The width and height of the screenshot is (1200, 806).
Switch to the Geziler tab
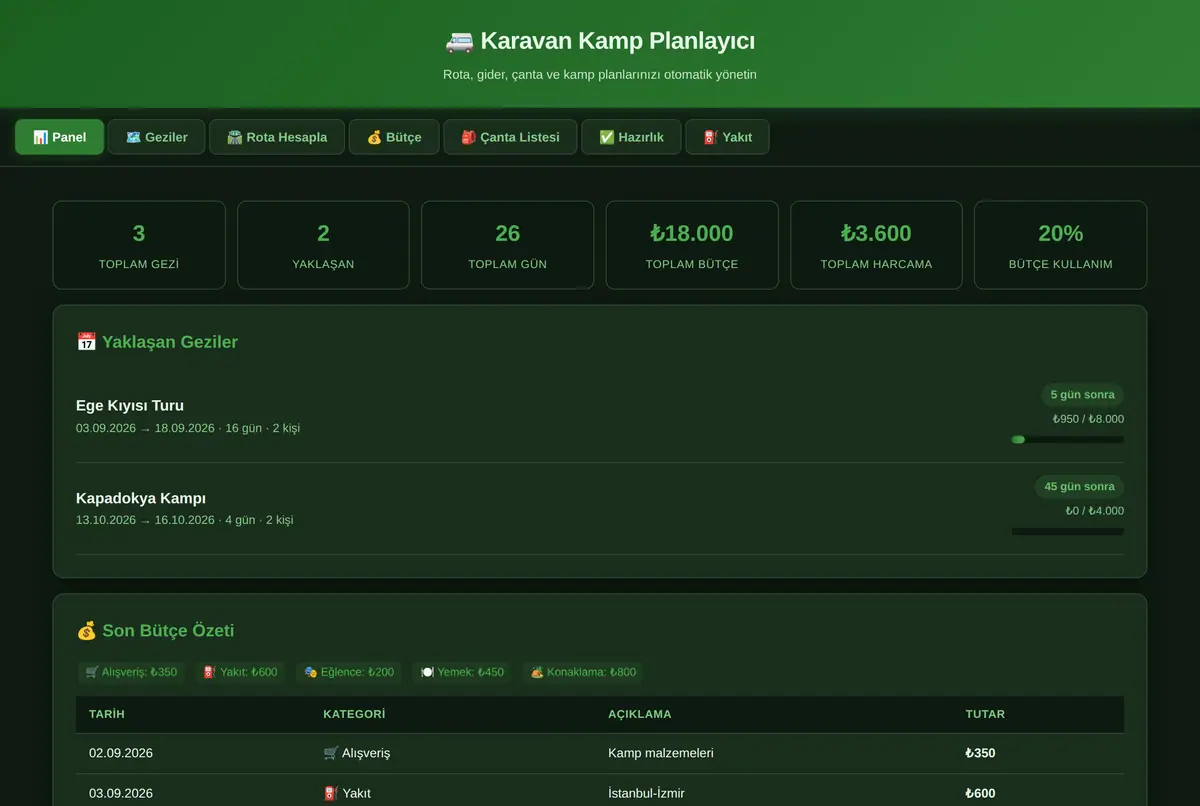(156, 137)
